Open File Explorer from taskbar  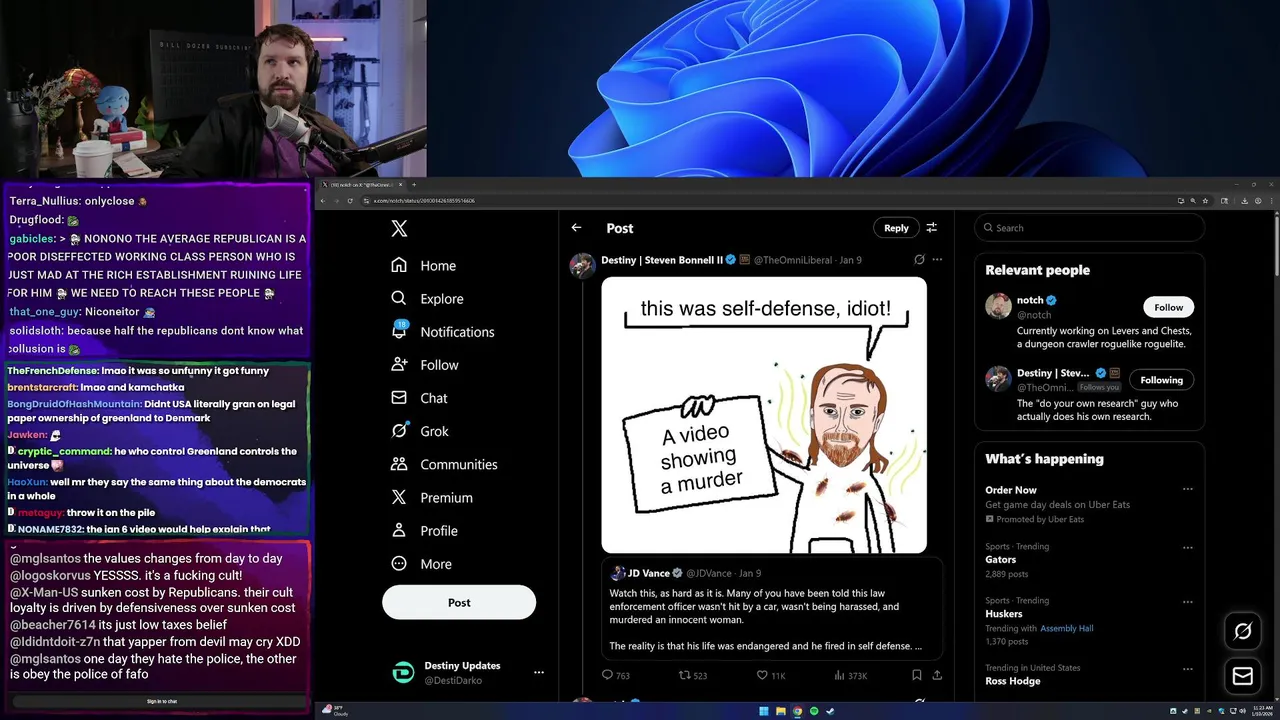pos(781,711)
